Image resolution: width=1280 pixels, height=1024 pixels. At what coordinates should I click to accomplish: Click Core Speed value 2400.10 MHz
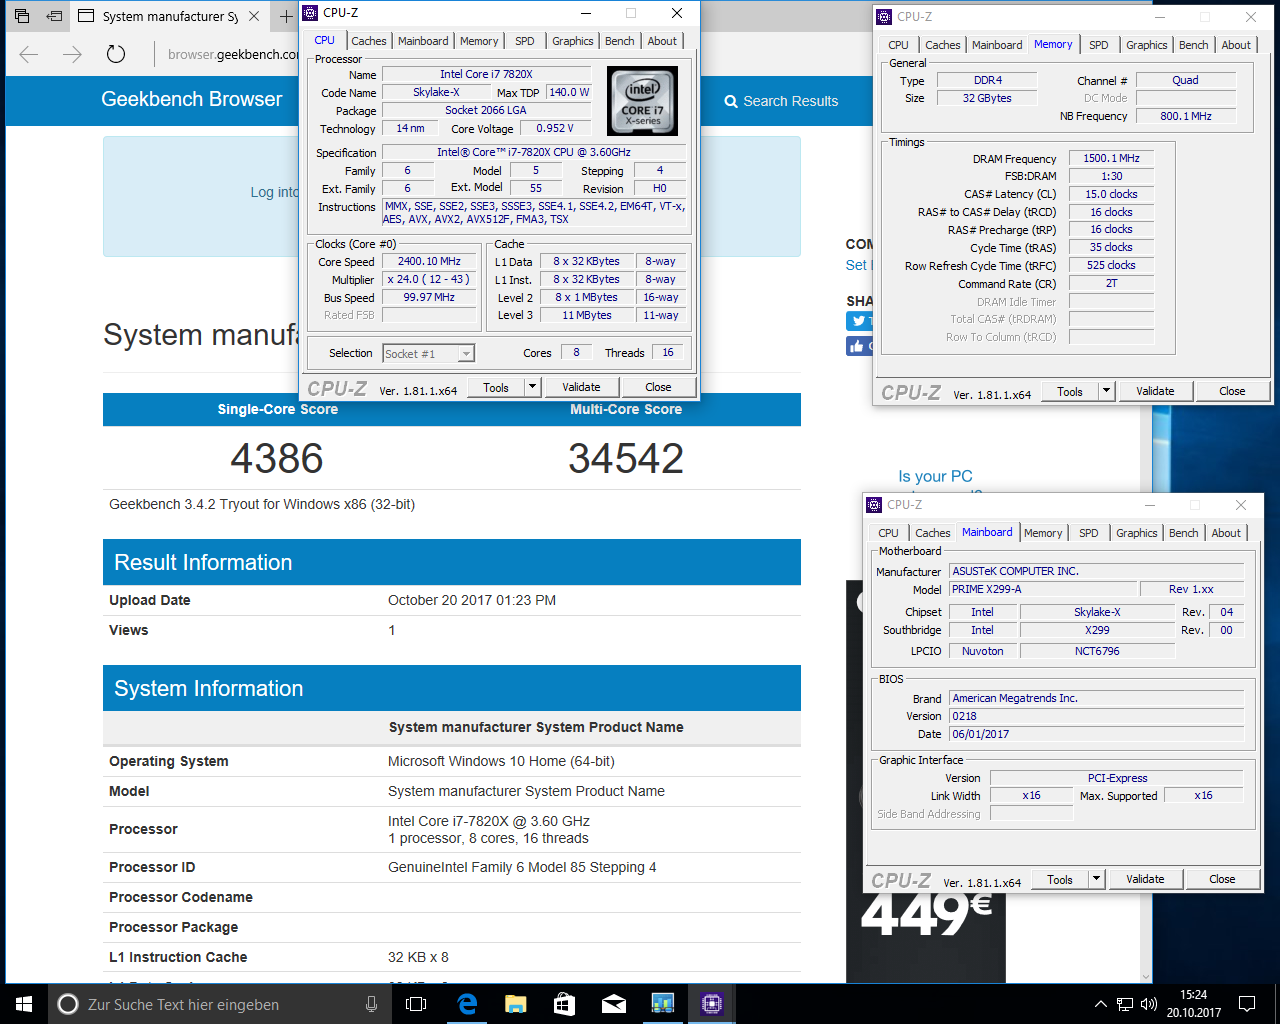[430, 261]
